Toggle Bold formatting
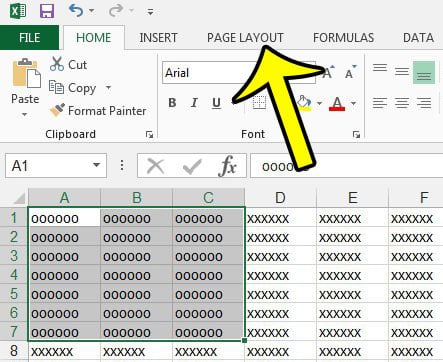 172,103
